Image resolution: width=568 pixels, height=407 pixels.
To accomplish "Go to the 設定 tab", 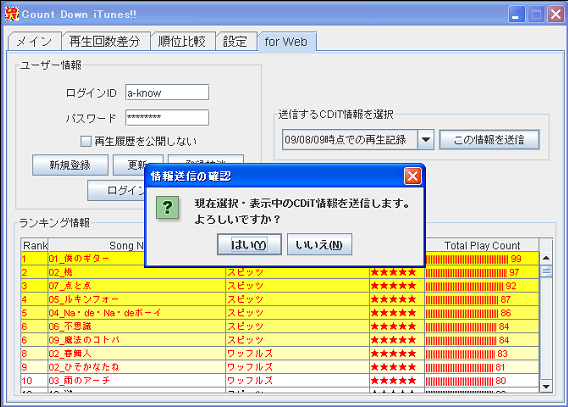I will (235, 41).
